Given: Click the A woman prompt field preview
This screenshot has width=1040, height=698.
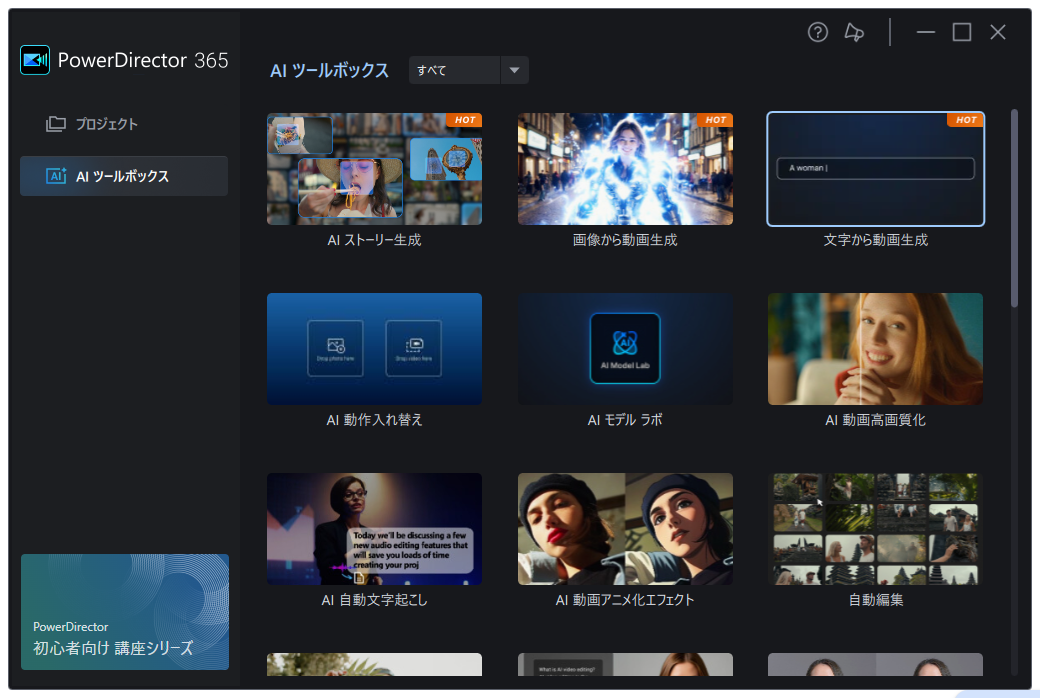Looking at the screenshot, I should pyautogui.click(x=876, y=169).
